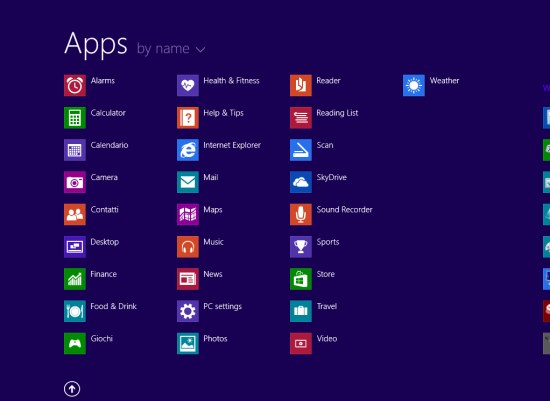
Task: Open the Reader app icon
Action: click(301, 85)
